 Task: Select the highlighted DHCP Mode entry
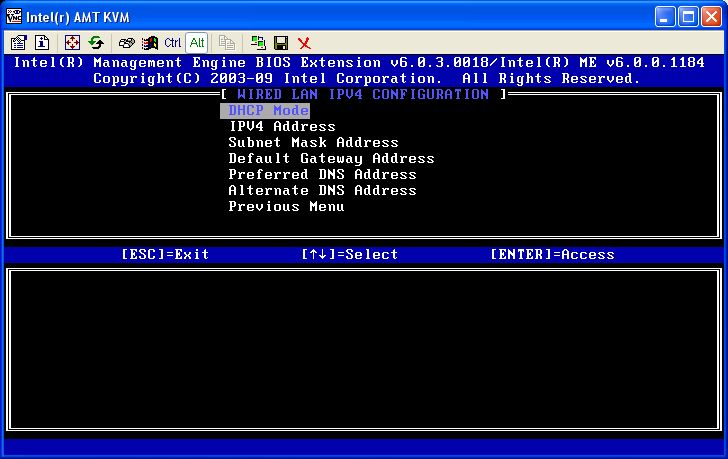268,111
